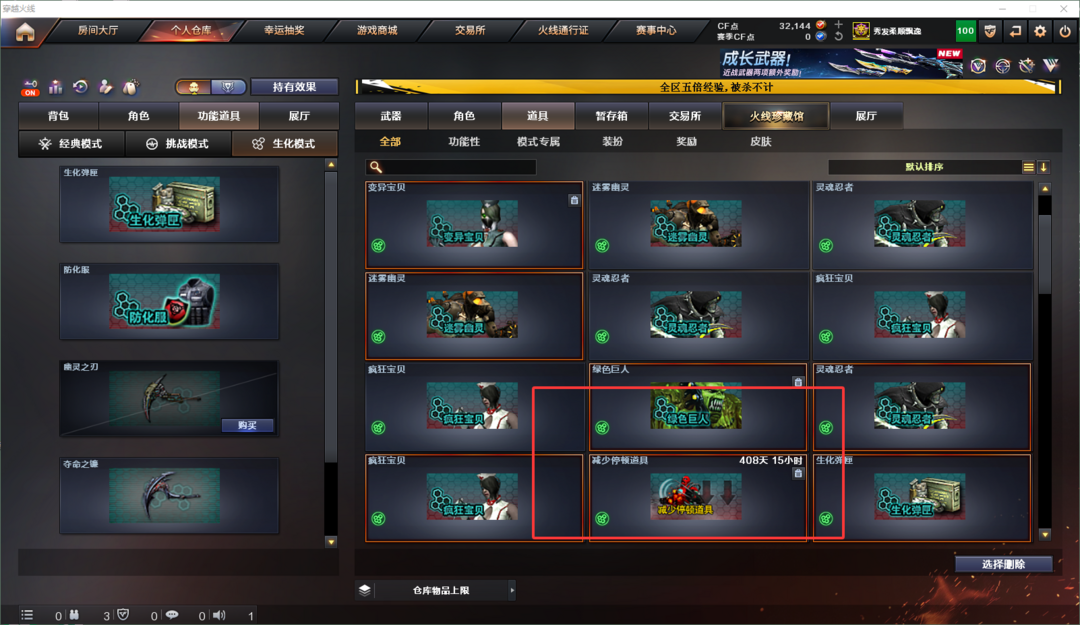Click the plus icon to recharge CF points
This screenshot has width=1080, height=625.
click(838, 25)
